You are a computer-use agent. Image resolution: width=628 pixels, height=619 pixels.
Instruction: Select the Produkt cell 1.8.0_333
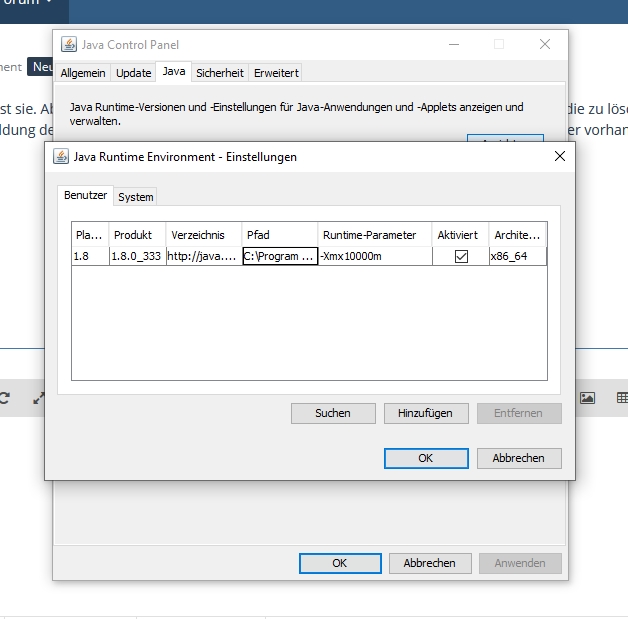click(x=137, y=256)
